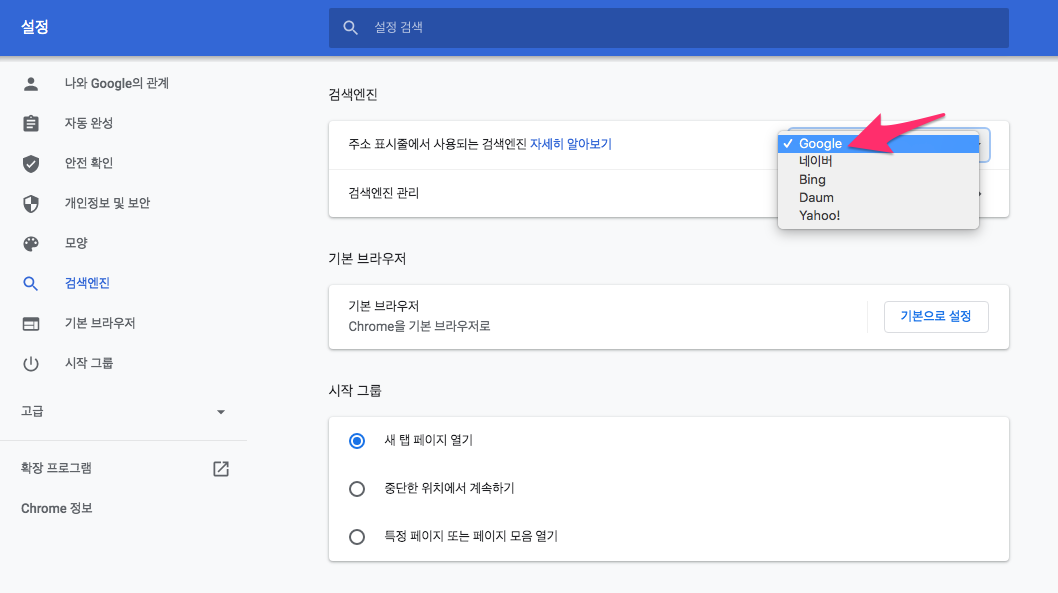Choose Bing in the search engine dropdown
Image resolution: width=1058 pixels, height=593 pixels.
click(878, 179)
